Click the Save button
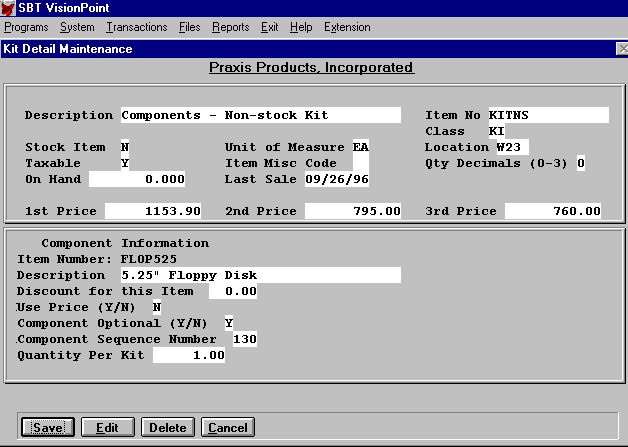Viewport: 628px width, 447px height. 48,427
